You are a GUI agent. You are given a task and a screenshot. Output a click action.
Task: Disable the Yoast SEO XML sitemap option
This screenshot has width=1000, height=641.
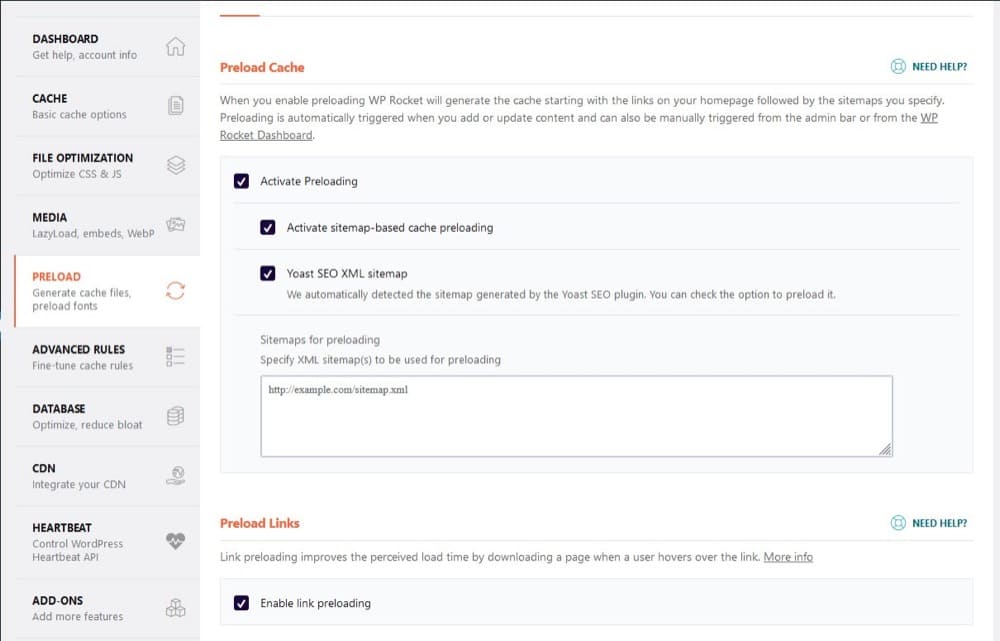click(268, 273)
